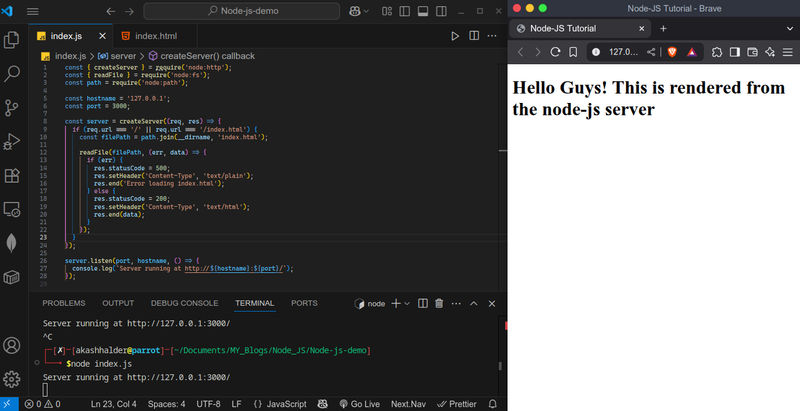
Task: Toggle the bottom panel visibility
Action: click(423, 11)
